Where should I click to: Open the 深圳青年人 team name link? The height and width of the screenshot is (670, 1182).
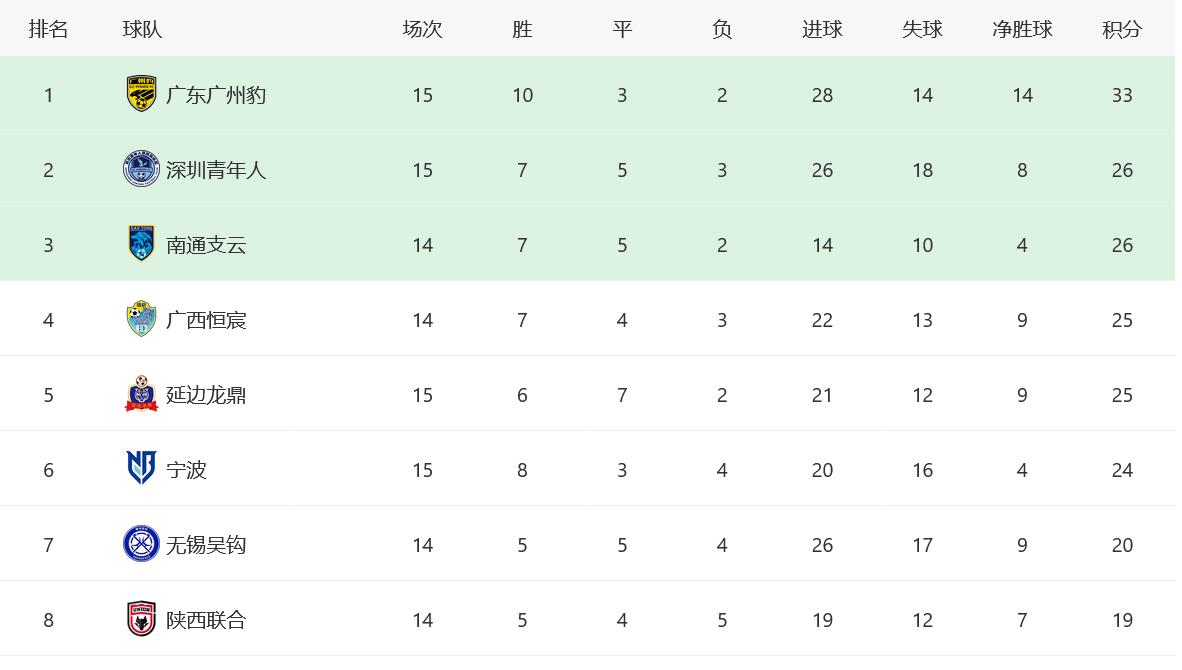[216, 170]
